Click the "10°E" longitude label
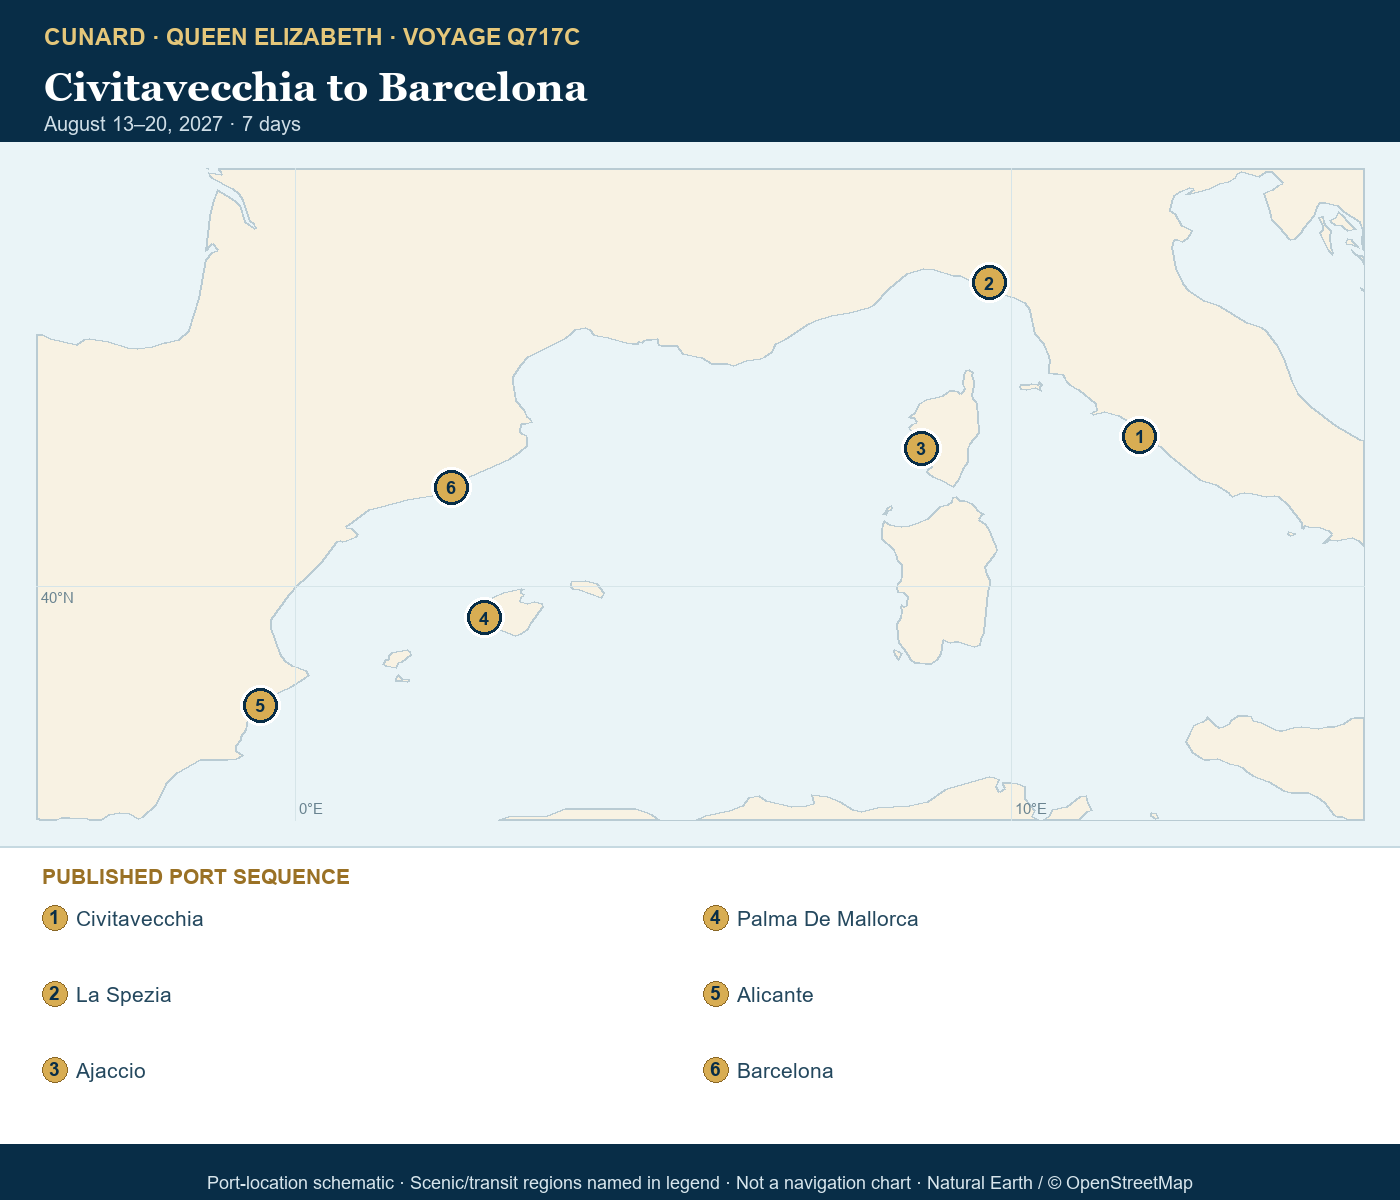The image size is (1400, 1200). pos(1031,809)
